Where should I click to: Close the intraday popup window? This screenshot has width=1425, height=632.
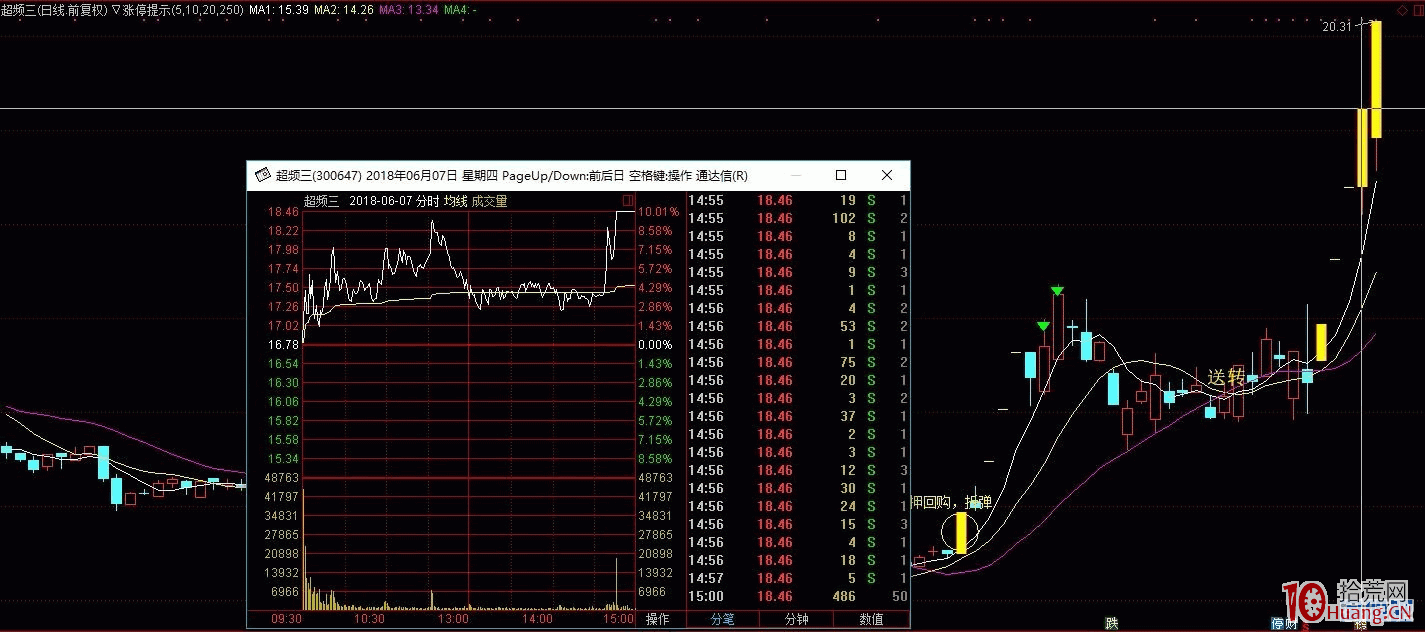pos(886,175)
